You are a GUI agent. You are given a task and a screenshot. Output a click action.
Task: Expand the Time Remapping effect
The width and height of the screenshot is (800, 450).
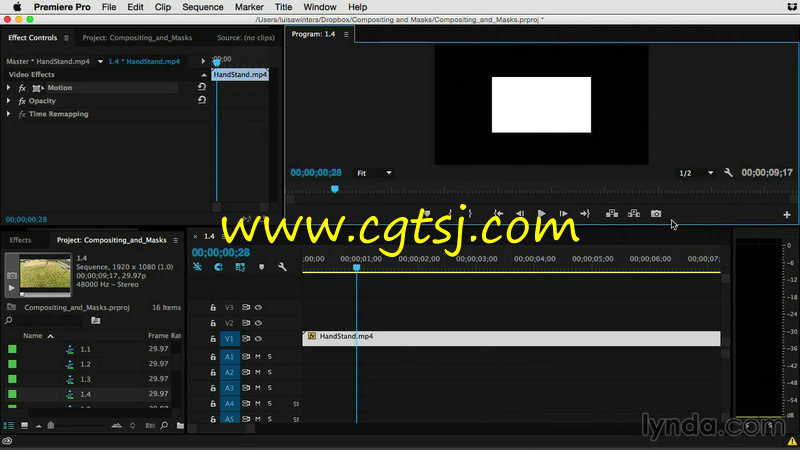[9, 114]
